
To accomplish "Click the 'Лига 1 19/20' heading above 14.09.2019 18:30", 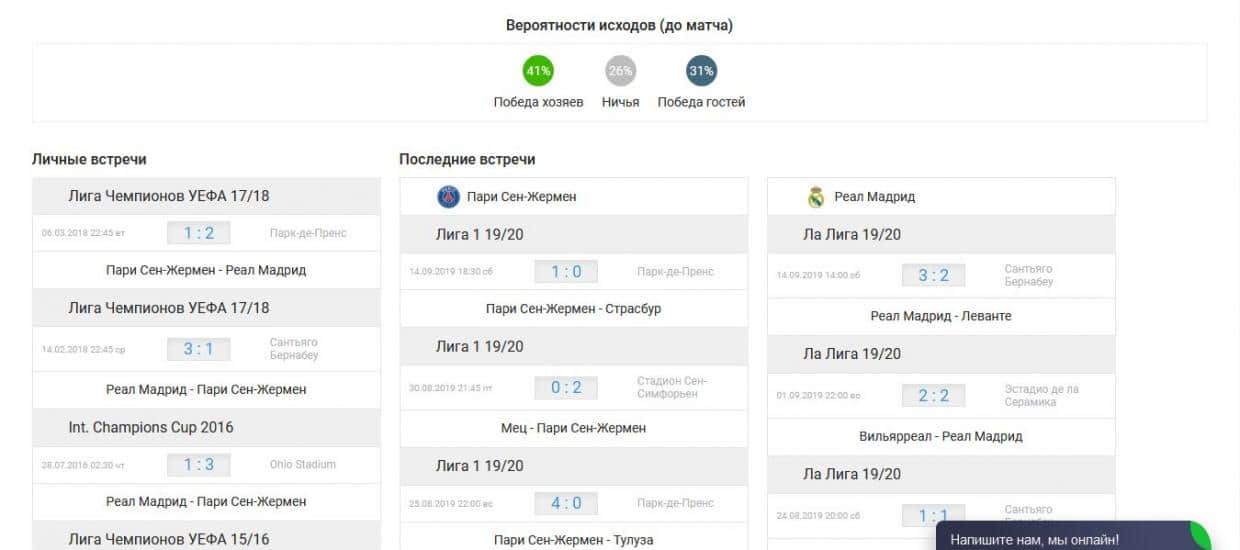I will click(480, 234).
